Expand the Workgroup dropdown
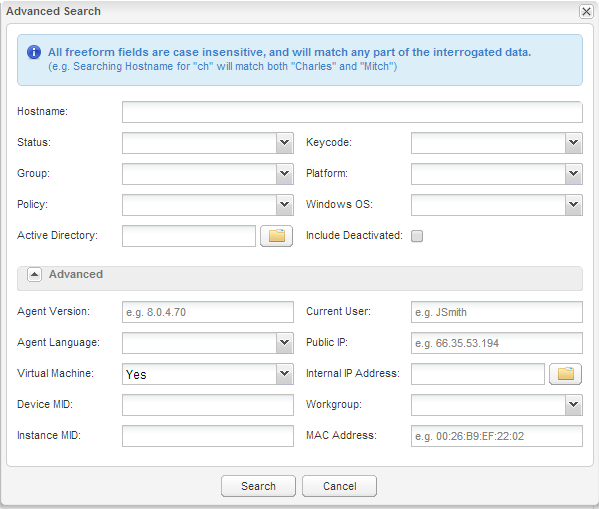The image size is (599, 509). (x=573, y=405)
